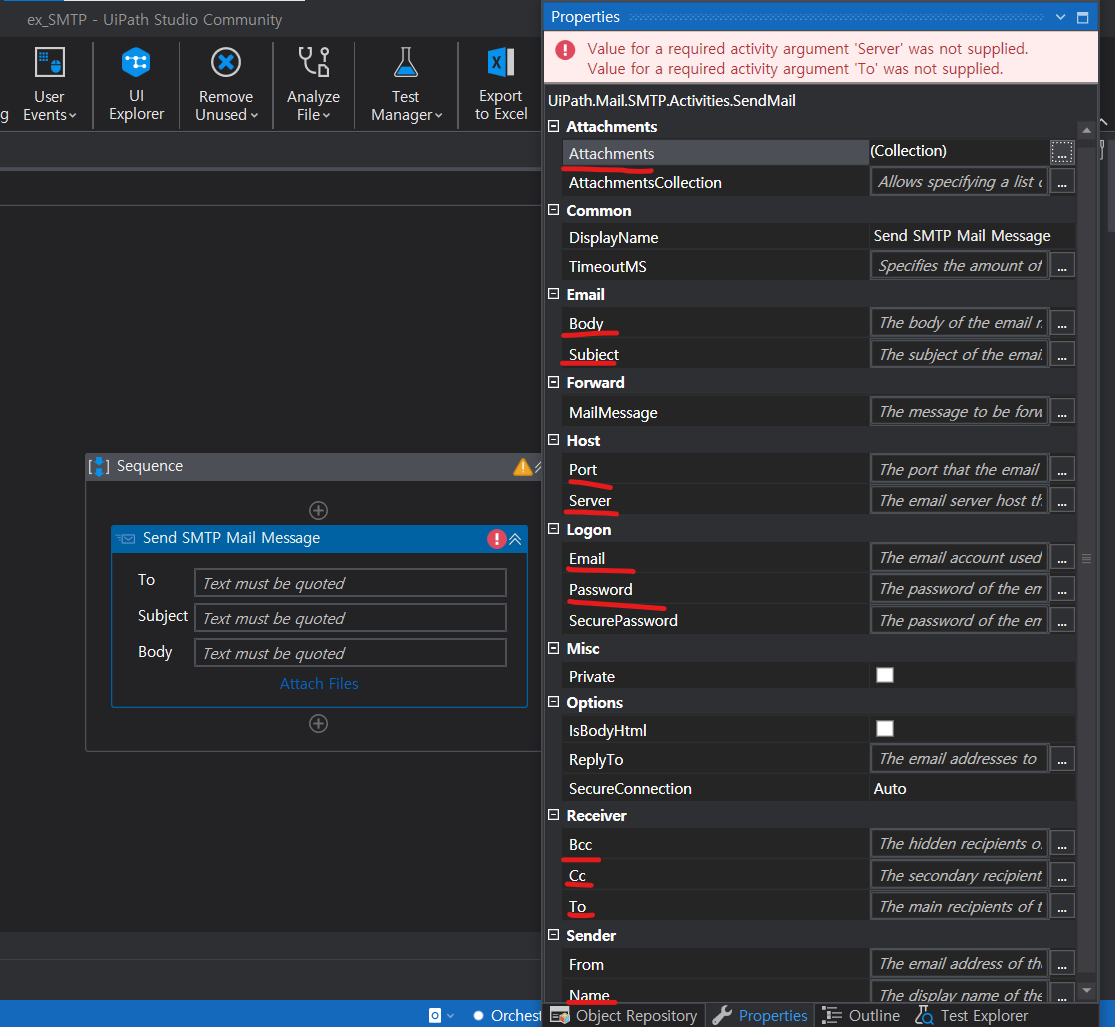Screen dimensions: 1115x1027
Task: Switch to Properties tab at bottom
Action: pyautogui.click(x=760, y=1016)
